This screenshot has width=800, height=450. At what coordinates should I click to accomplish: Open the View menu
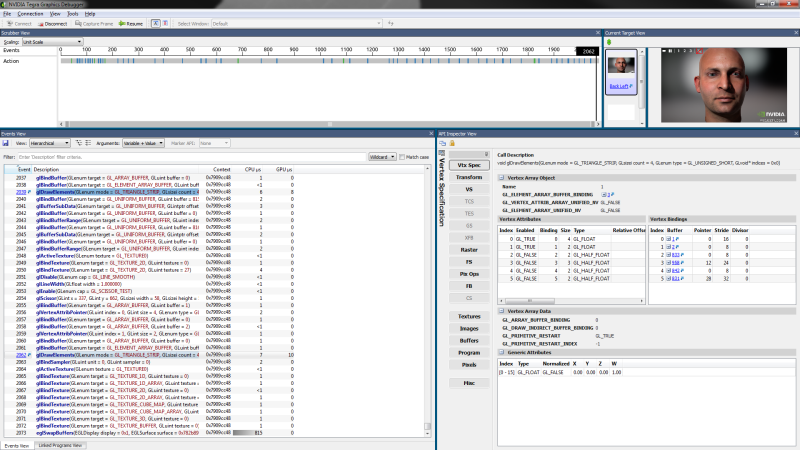point(55,14)
